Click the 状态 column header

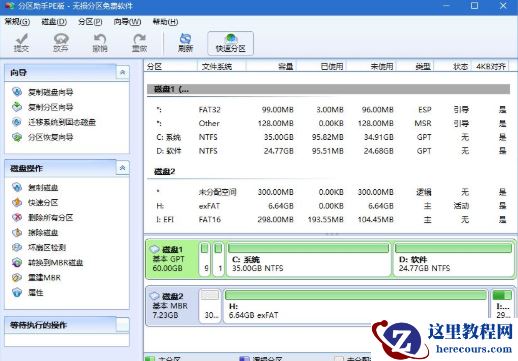pyautogui.click(x=453, y=67)
